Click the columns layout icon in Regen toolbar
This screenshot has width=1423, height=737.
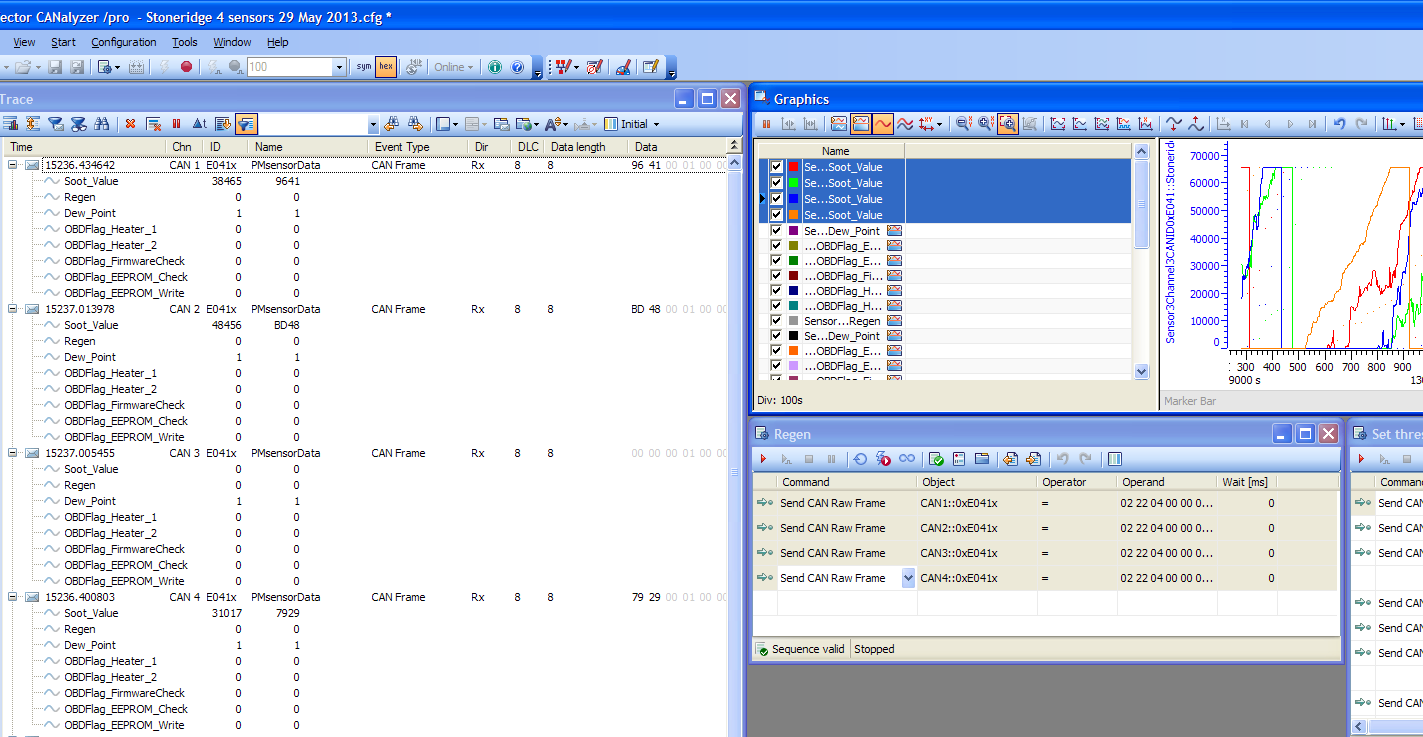coord(1115,459)
